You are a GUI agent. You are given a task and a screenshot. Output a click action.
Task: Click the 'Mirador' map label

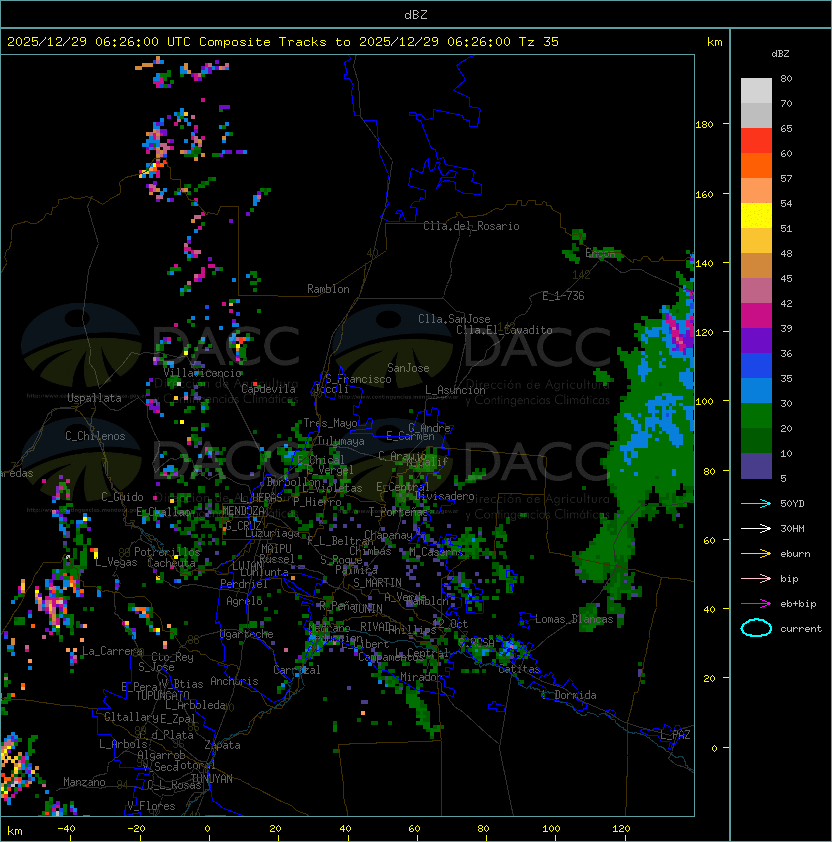pyautogui.click(x=422, y=677)
